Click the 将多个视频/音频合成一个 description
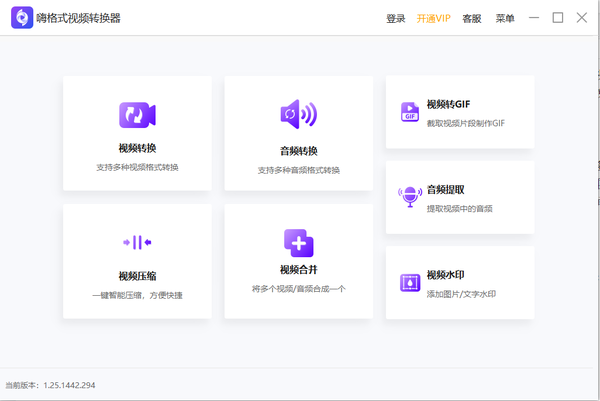Screen dimensions: 600x401 click(298, 288)
